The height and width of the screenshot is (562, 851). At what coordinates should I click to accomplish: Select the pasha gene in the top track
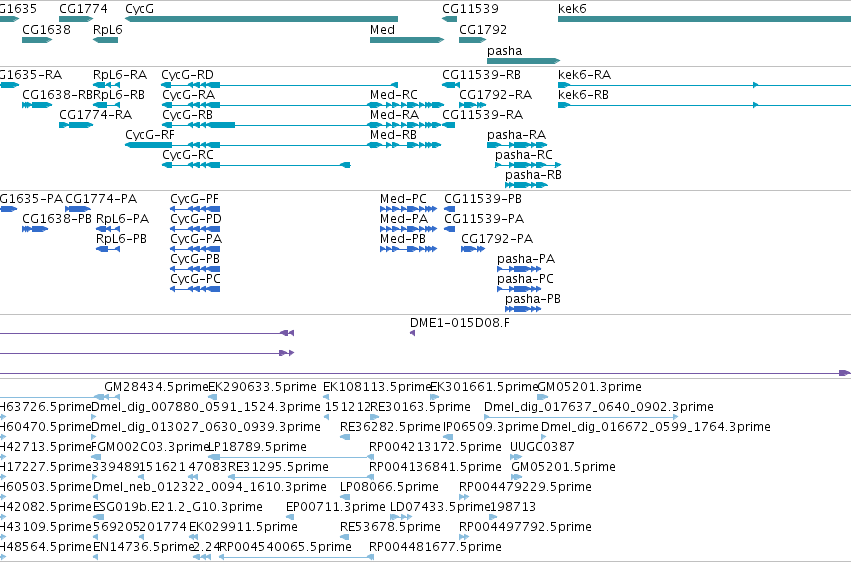coord(523,61)
